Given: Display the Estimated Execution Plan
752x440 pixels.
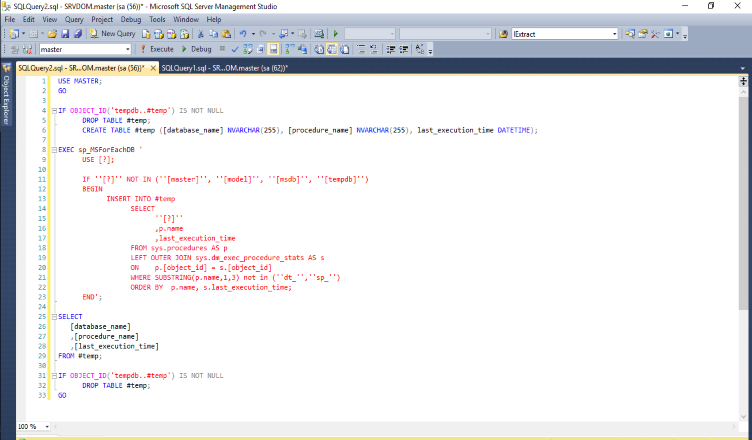Looking at the screenshot, I should point(248,49).
